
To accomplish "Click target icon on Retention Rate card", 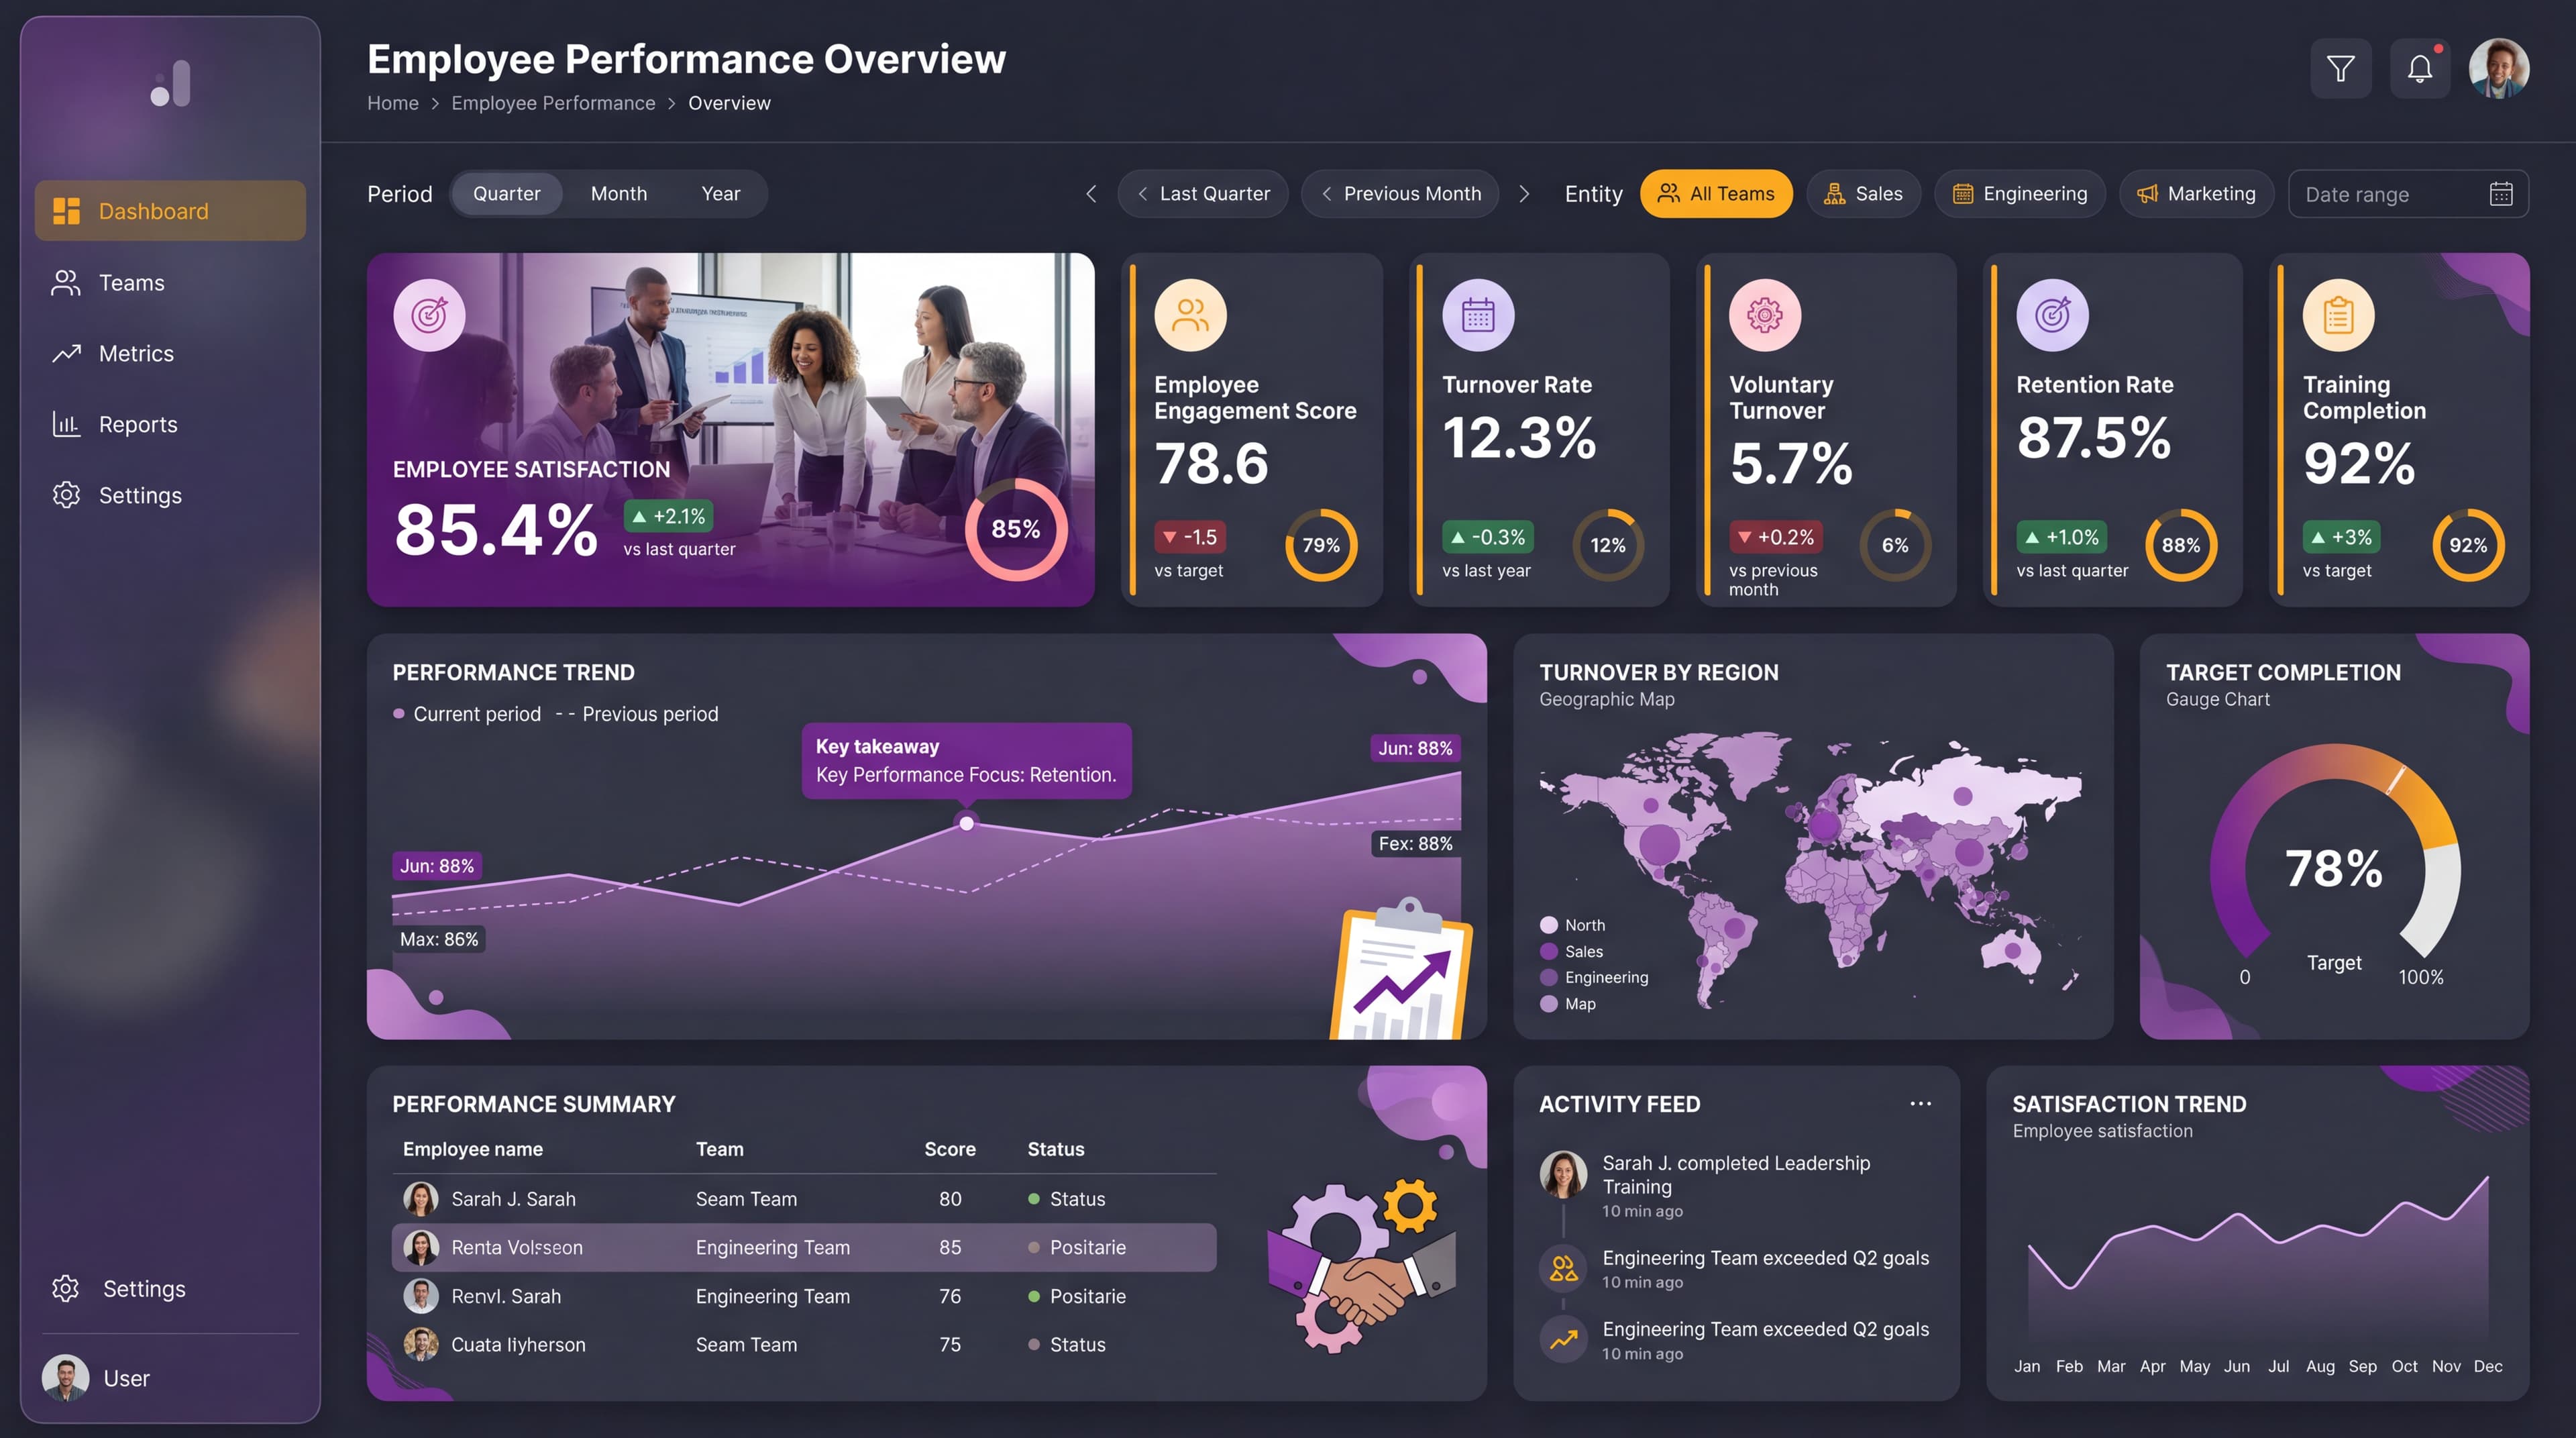I will pos(2052,316).
